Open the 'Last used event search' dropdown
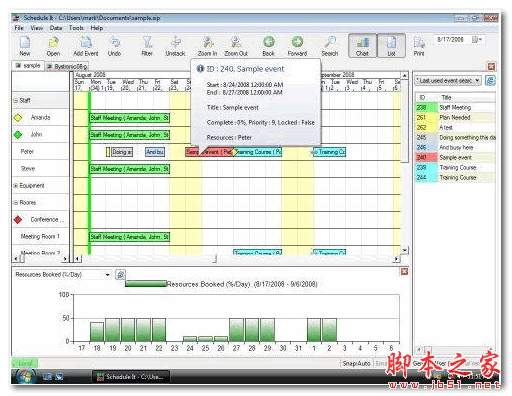512x396 pixels. tap(448, 80)
